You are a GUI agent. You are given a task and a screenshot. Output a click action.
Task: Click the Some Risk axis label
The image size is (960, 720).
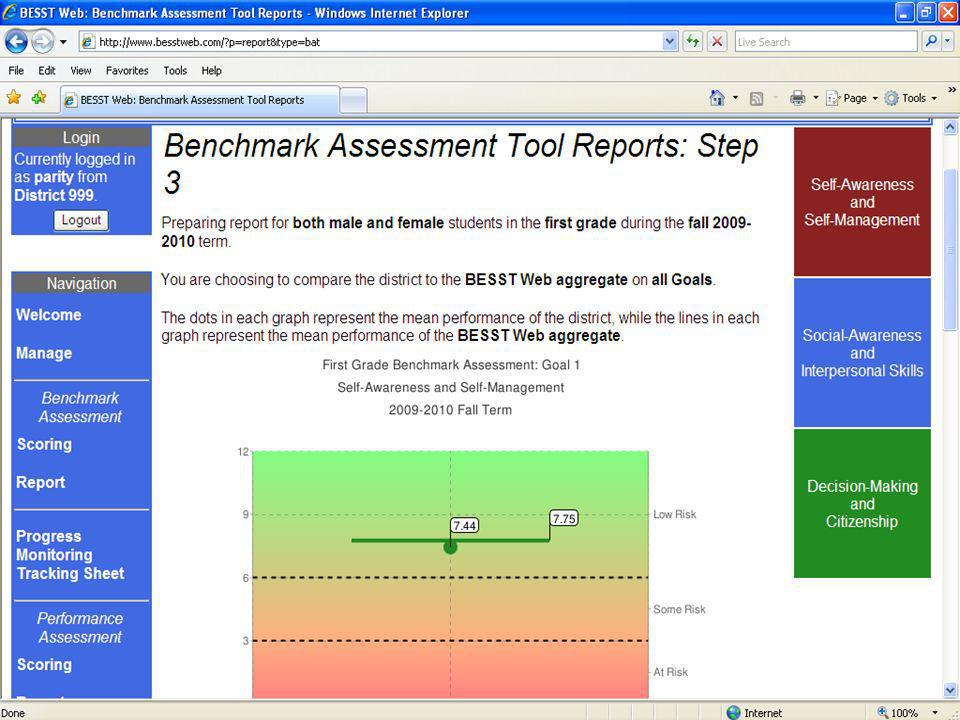(x=679, y=609)
